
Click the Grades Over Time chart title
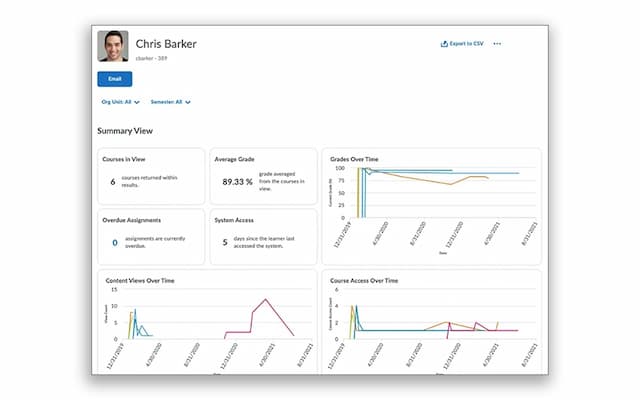pyautogui.click(x=354, y=159)
